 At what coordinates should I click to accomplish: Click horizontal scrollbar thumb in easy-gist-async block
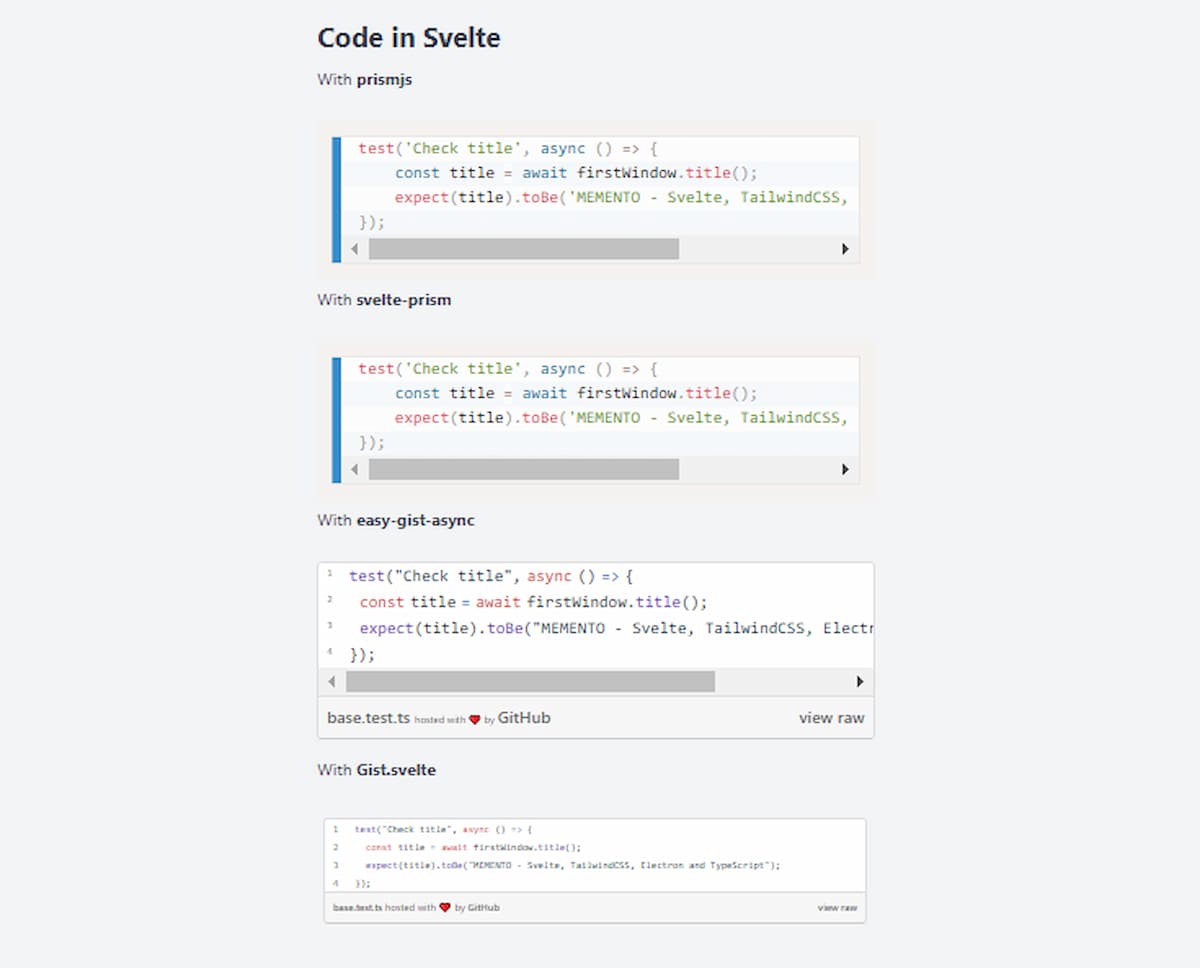click(x=530, y=682)
